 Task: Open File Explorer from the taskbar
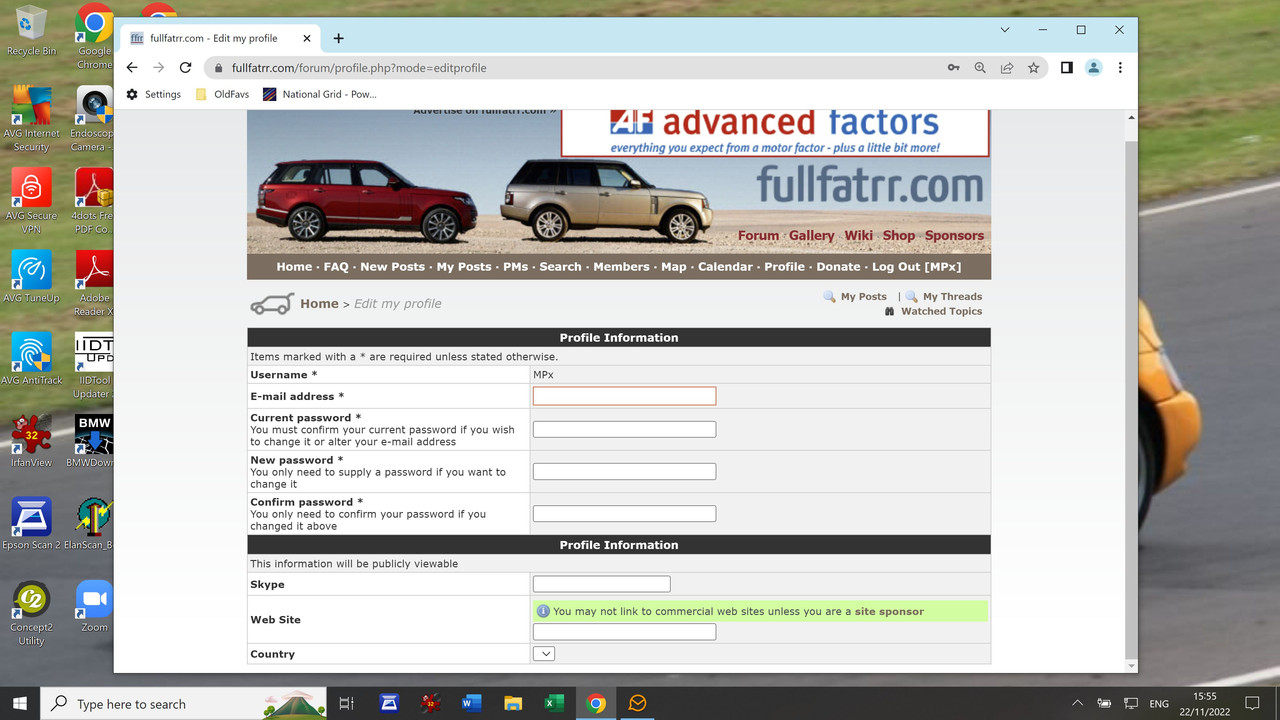click(x=513, y=703)
